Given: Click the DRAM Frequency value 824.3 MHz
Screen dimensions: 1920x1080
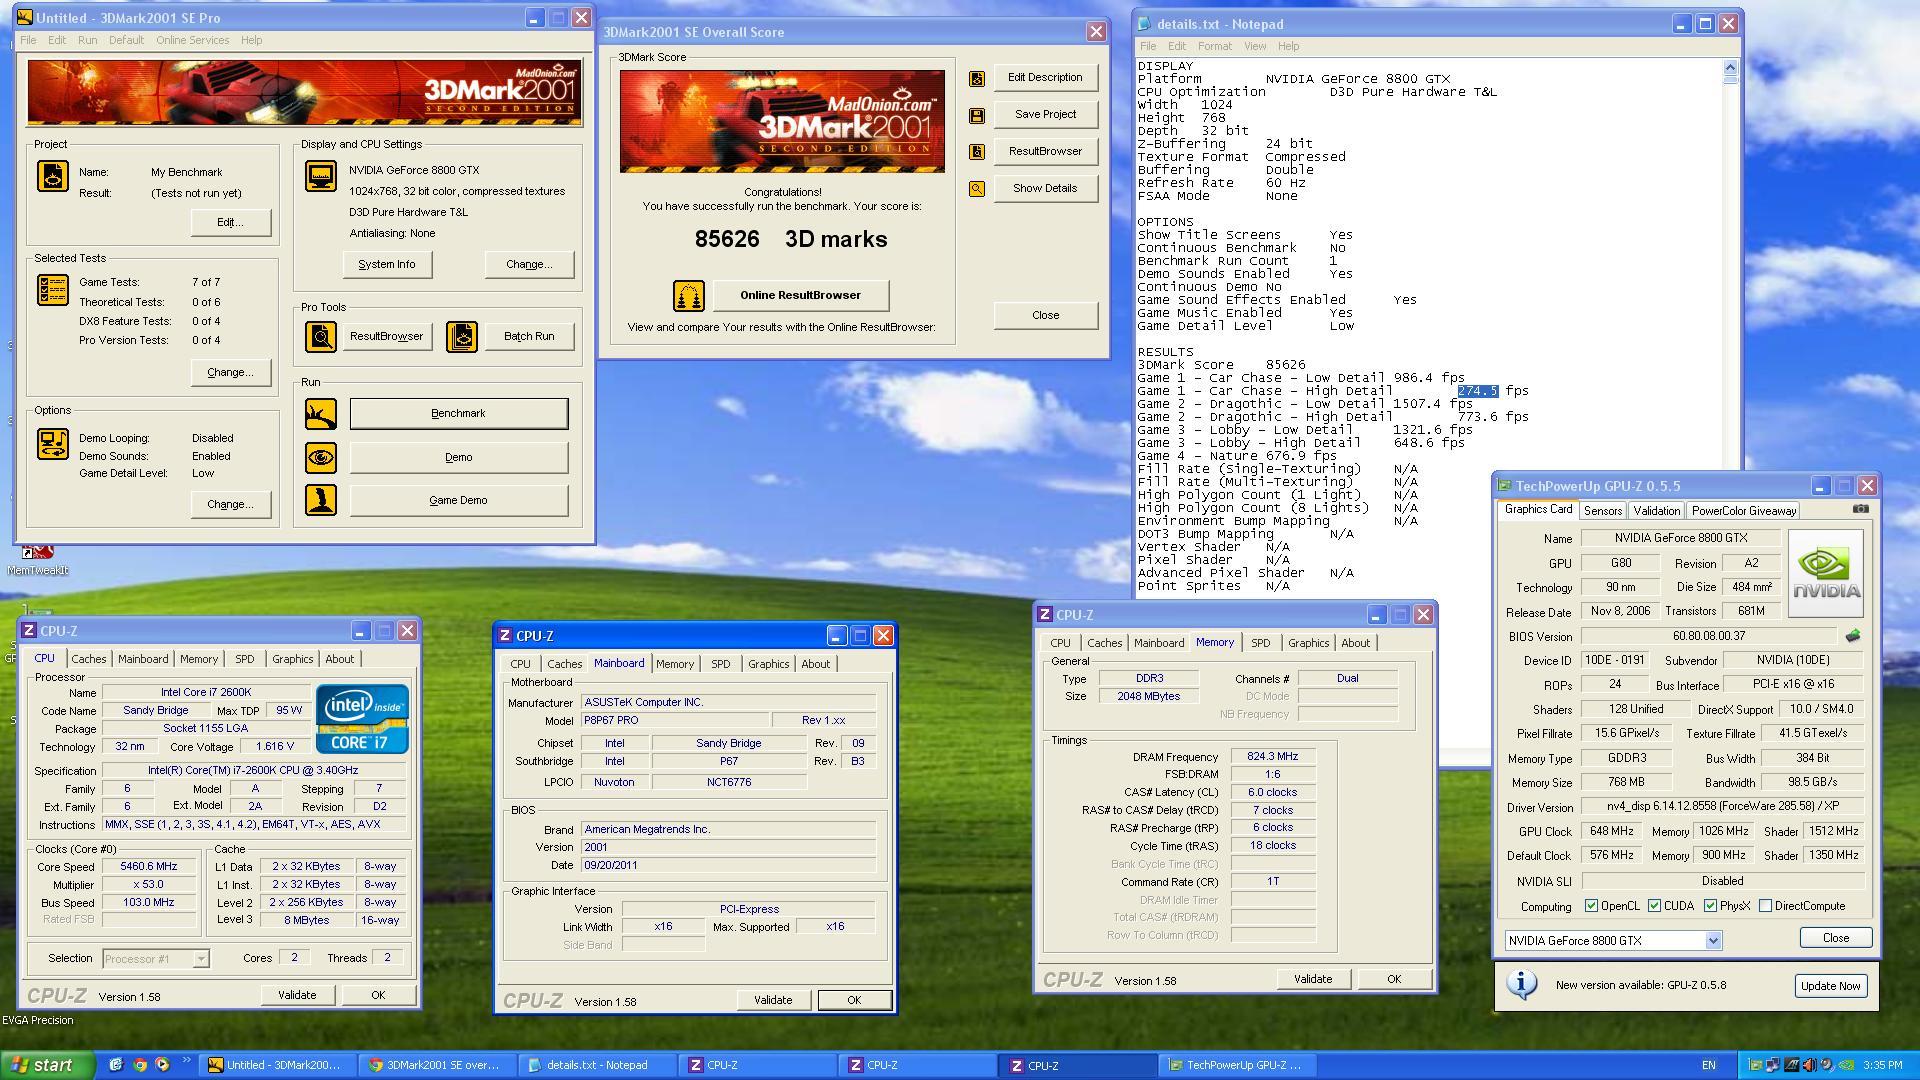Looking at the screenshot, I should click(x=1272, y=757).
